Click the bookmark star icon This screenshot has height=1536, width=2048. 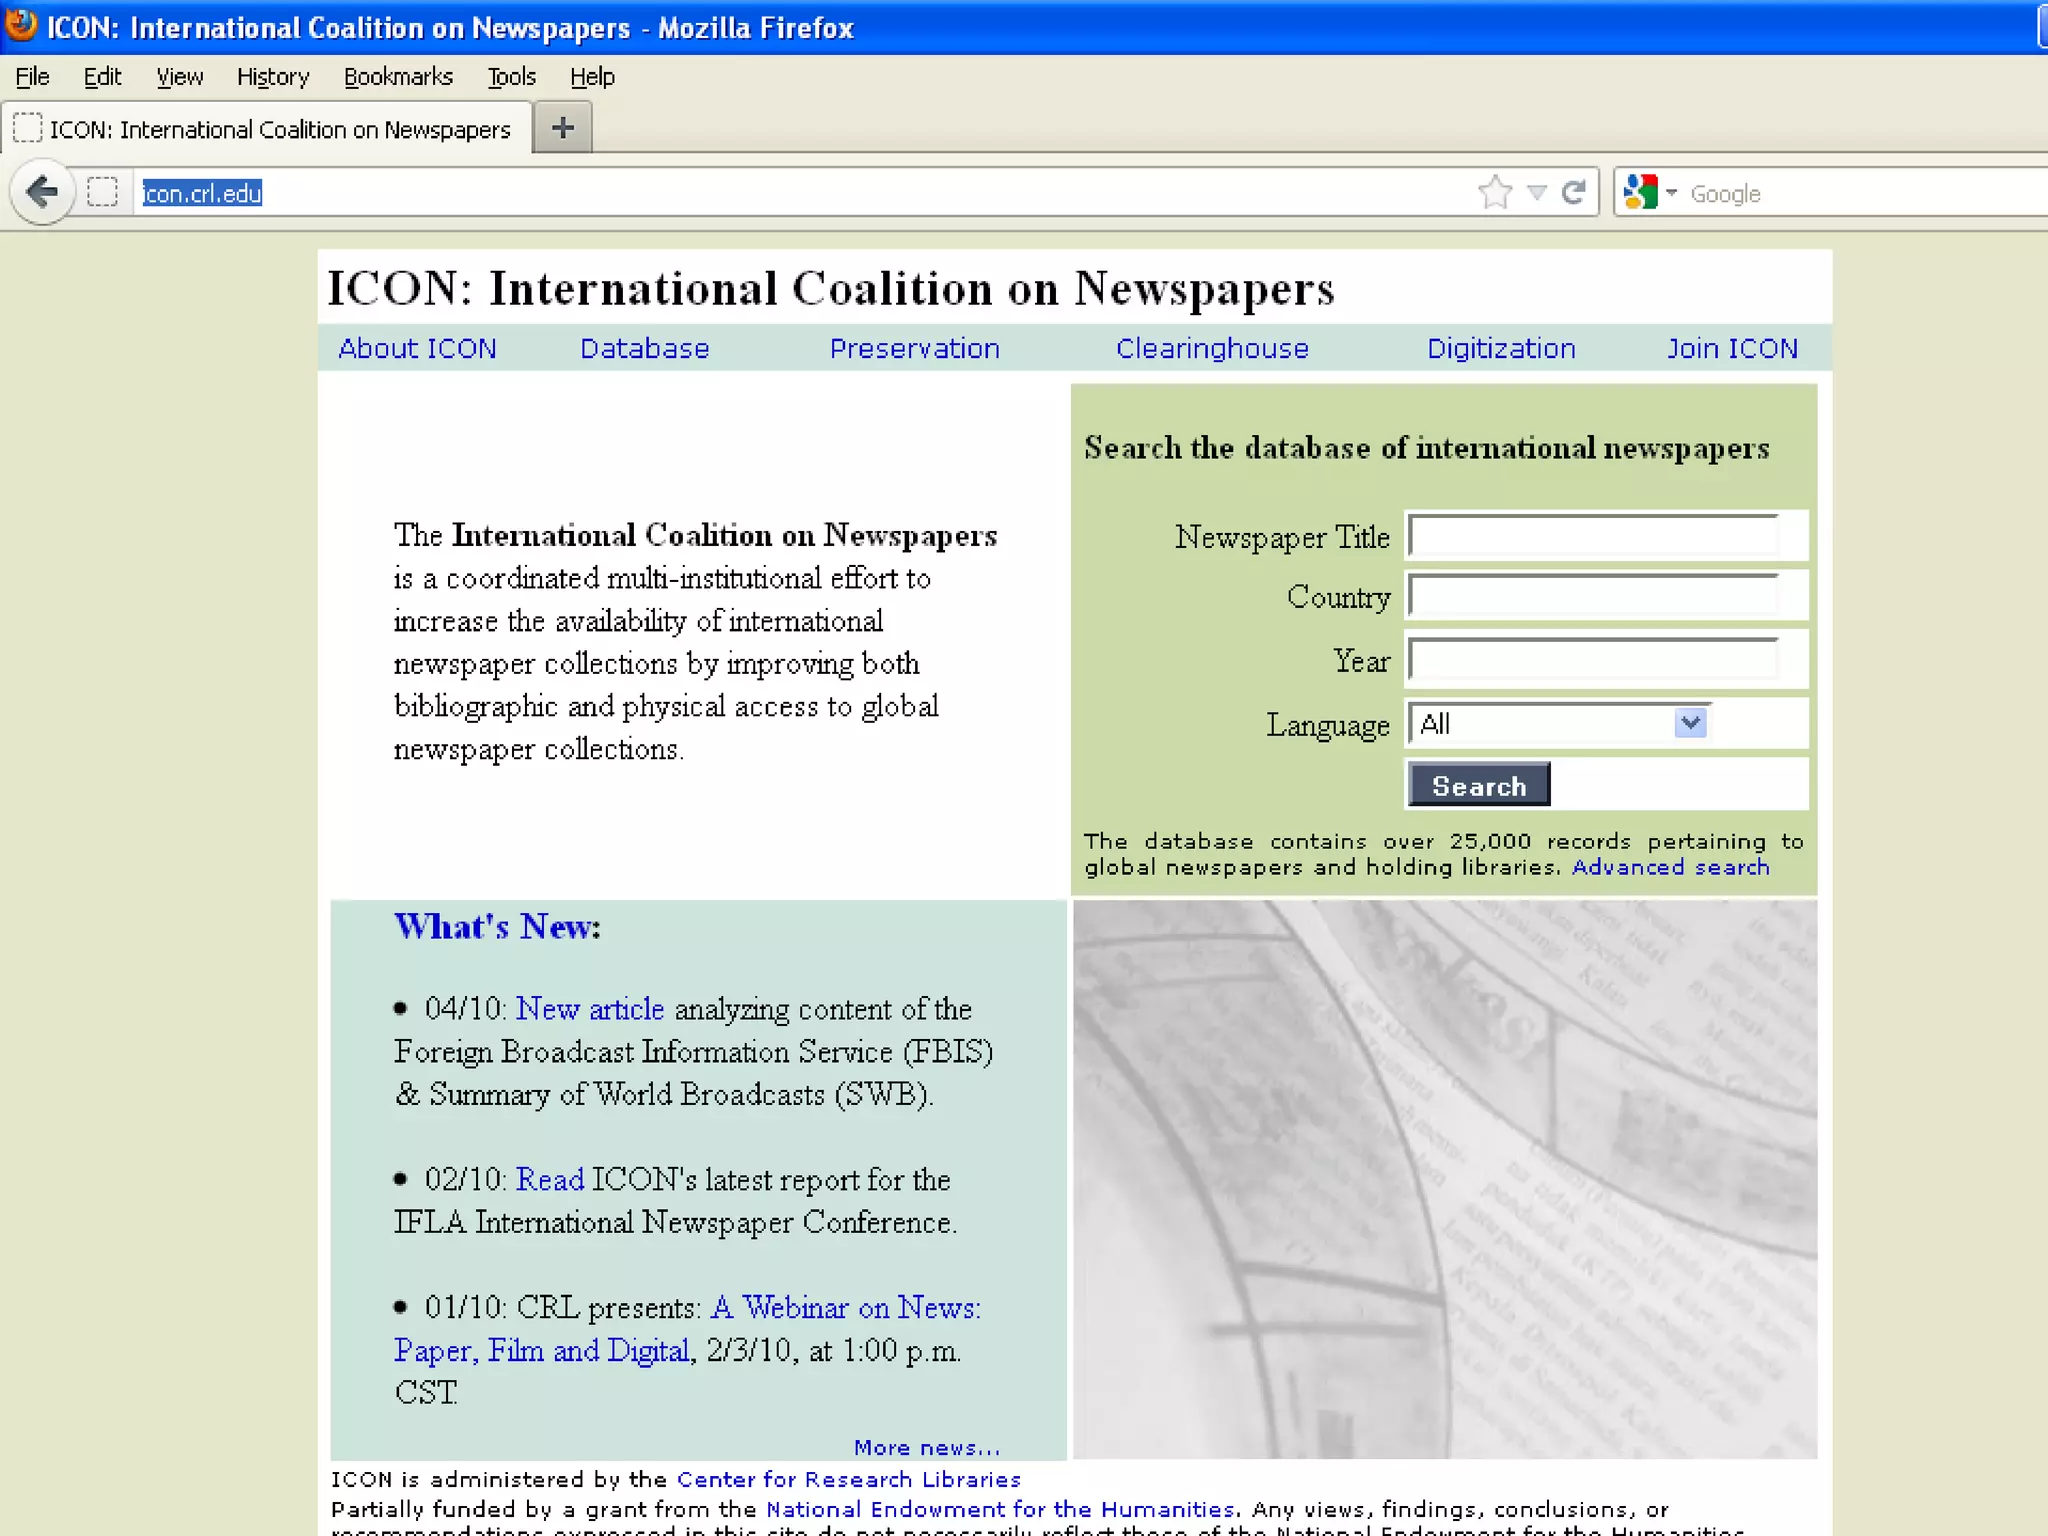click(1494, 192)
